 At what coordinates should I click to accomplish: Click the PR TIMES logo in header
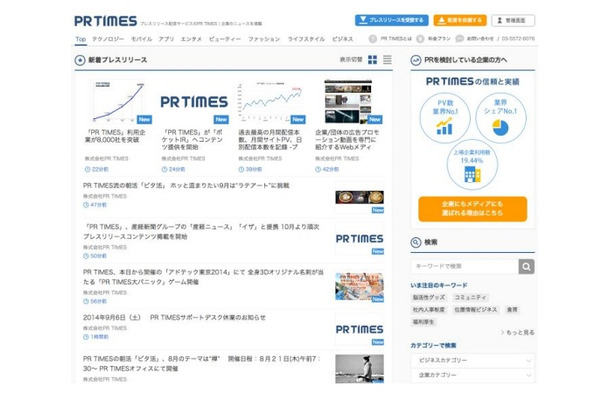[105, 21]
